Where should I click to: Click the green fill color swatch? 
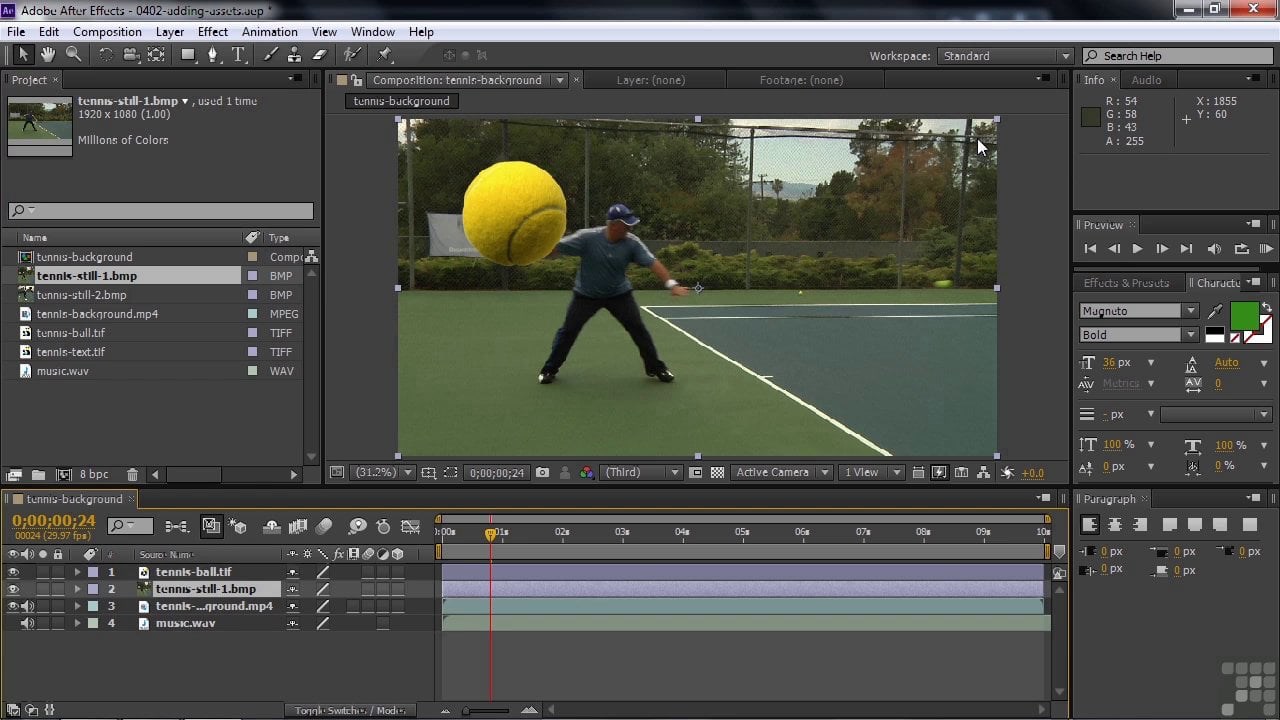click(1246, 316)
